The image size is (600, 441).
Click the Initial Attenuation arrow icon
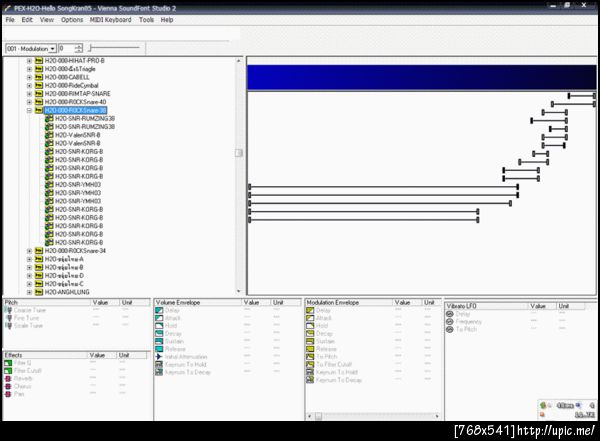pos(159,356)
